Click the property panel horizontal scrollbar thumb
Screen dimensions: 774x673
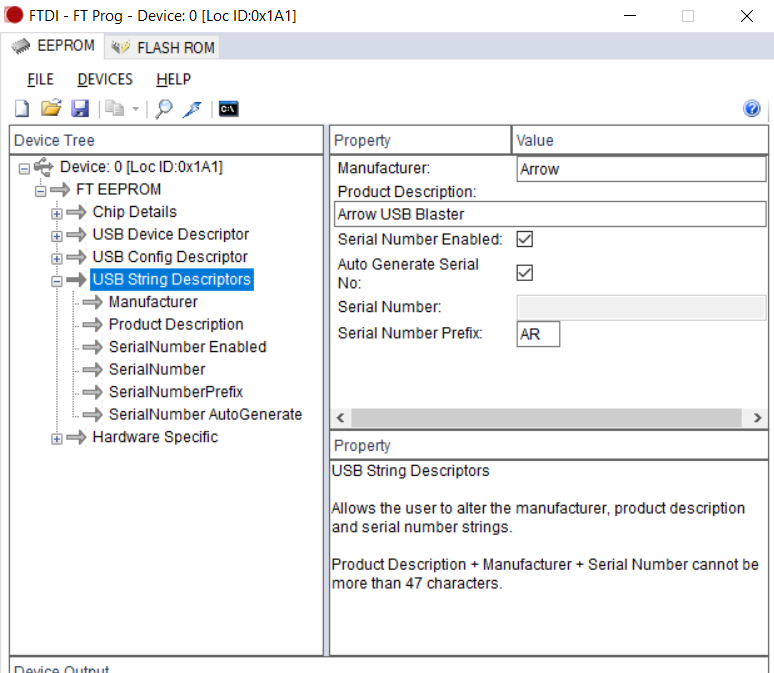[x=546, y=418]
